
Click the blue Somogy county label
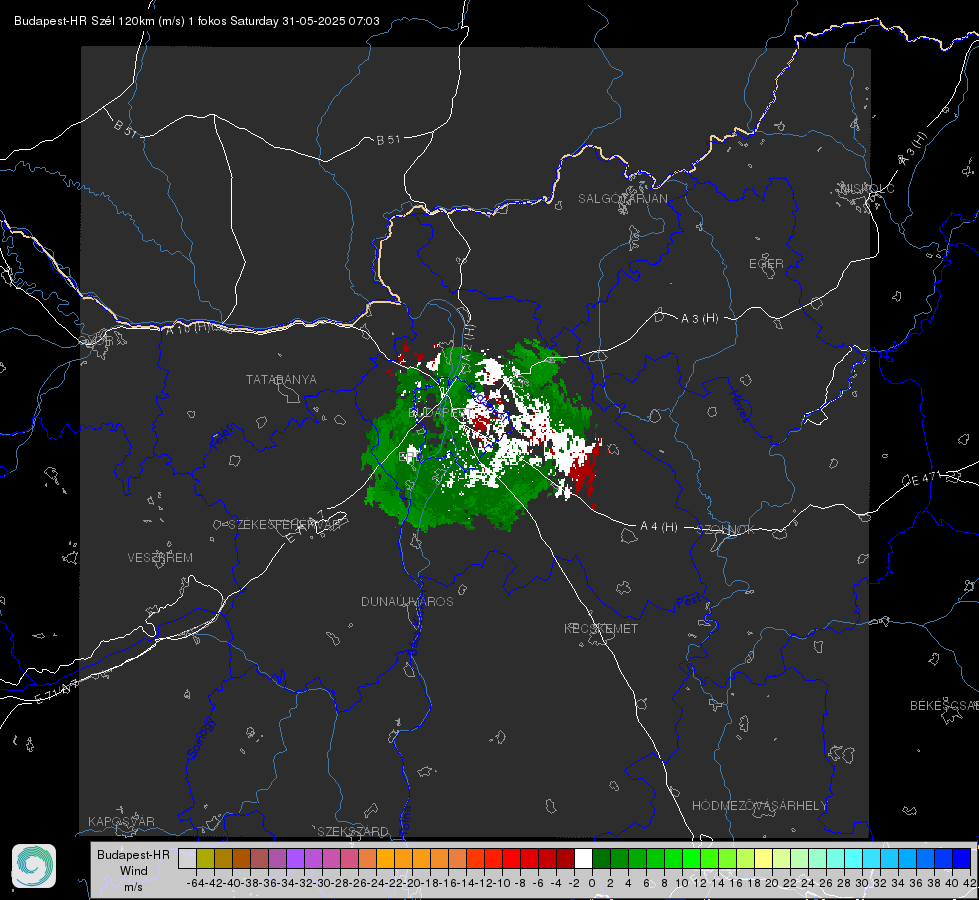[200, 738]
